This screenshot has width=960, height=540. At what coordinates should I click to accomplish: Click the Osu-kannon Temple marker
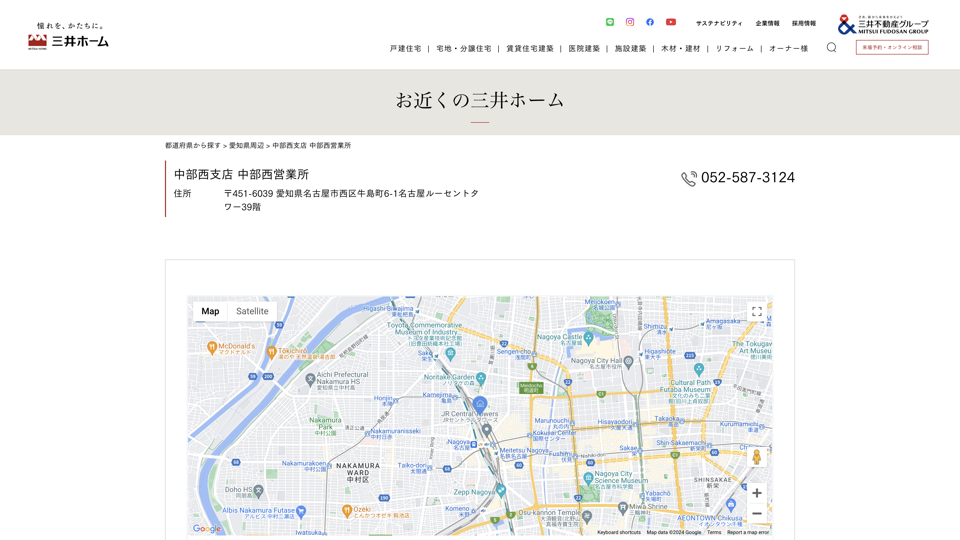[587, 516]
